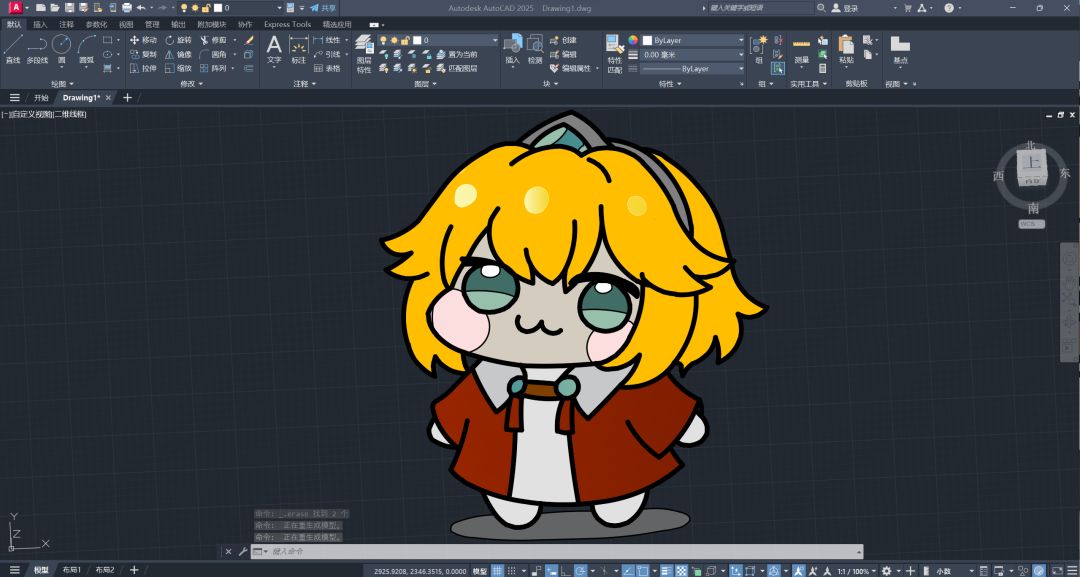
Task: Toggle snap mode in status bar
Action: tap(512, 571)
